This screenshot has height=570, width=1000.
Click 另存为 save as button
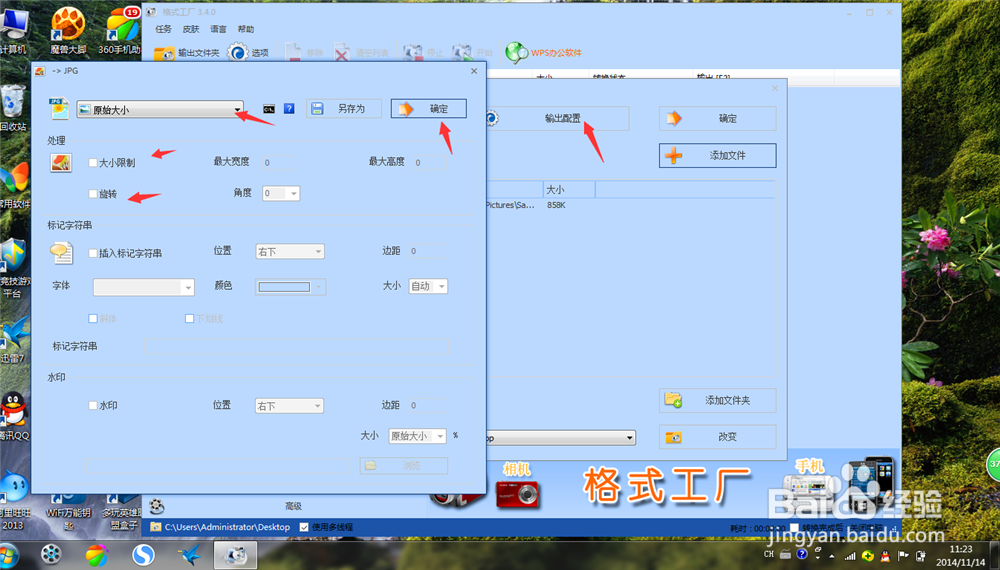pos(344,108)
